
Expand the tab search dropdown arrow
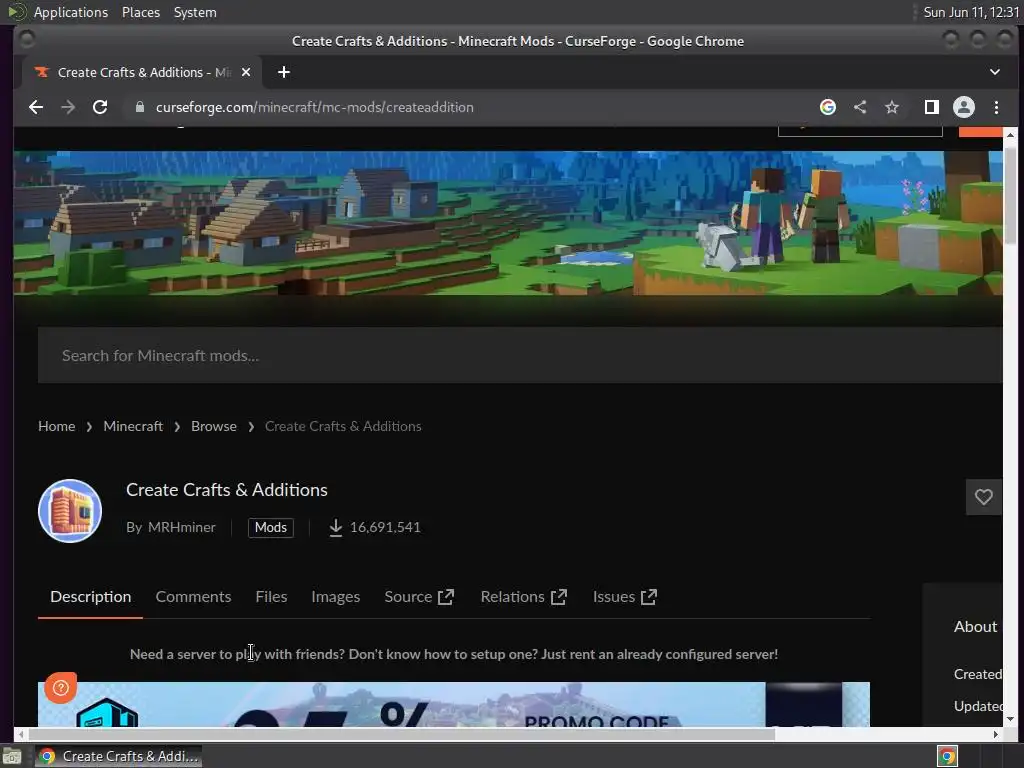coord(994,72)
